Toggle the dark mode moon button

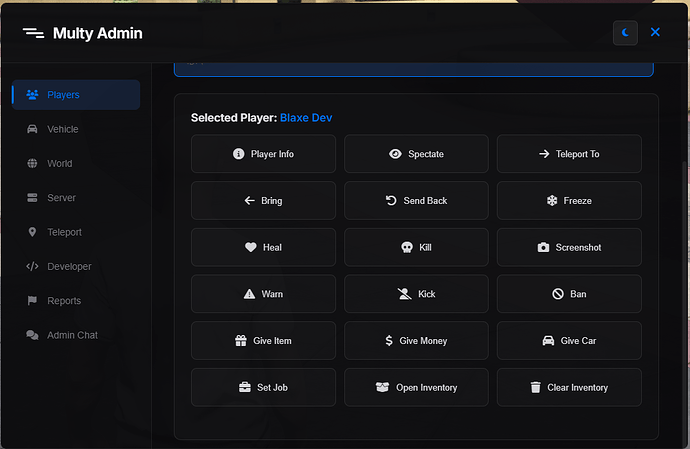[x=625, y=33]
